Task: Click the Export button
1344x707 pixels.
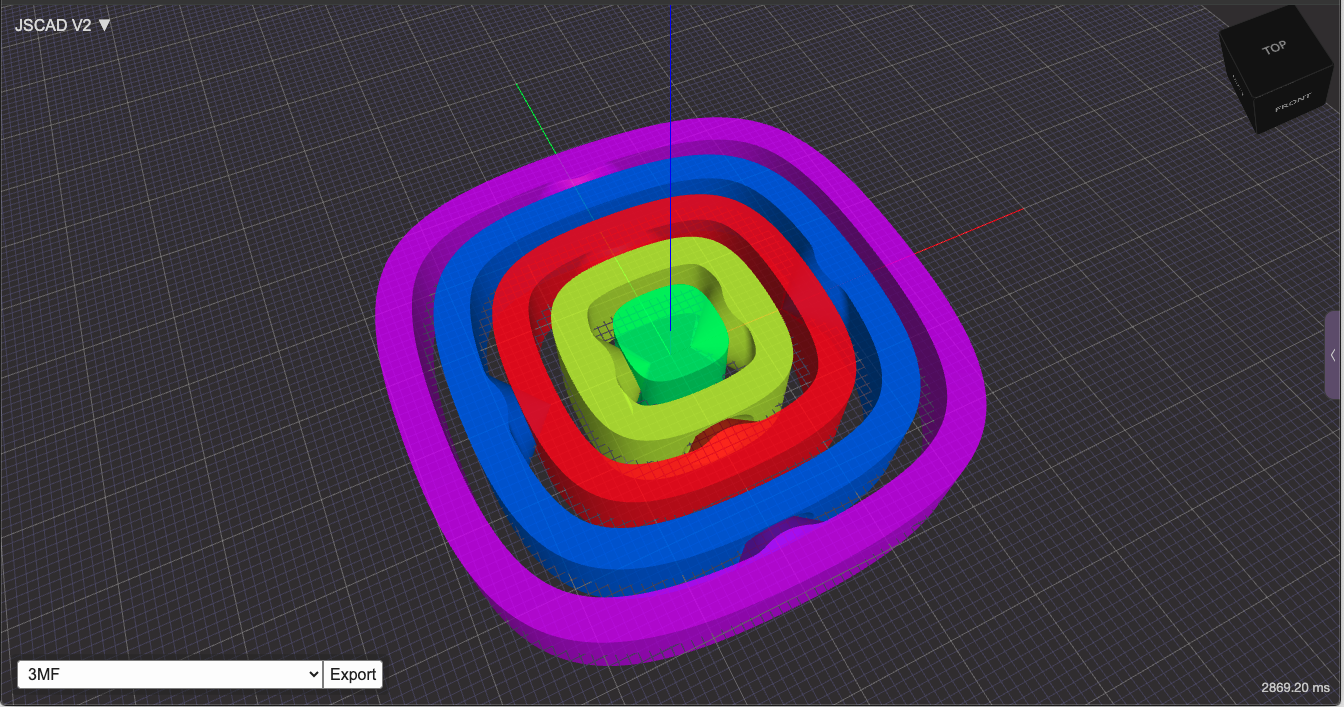Action: pyautogui.click(x=353, y=674)
